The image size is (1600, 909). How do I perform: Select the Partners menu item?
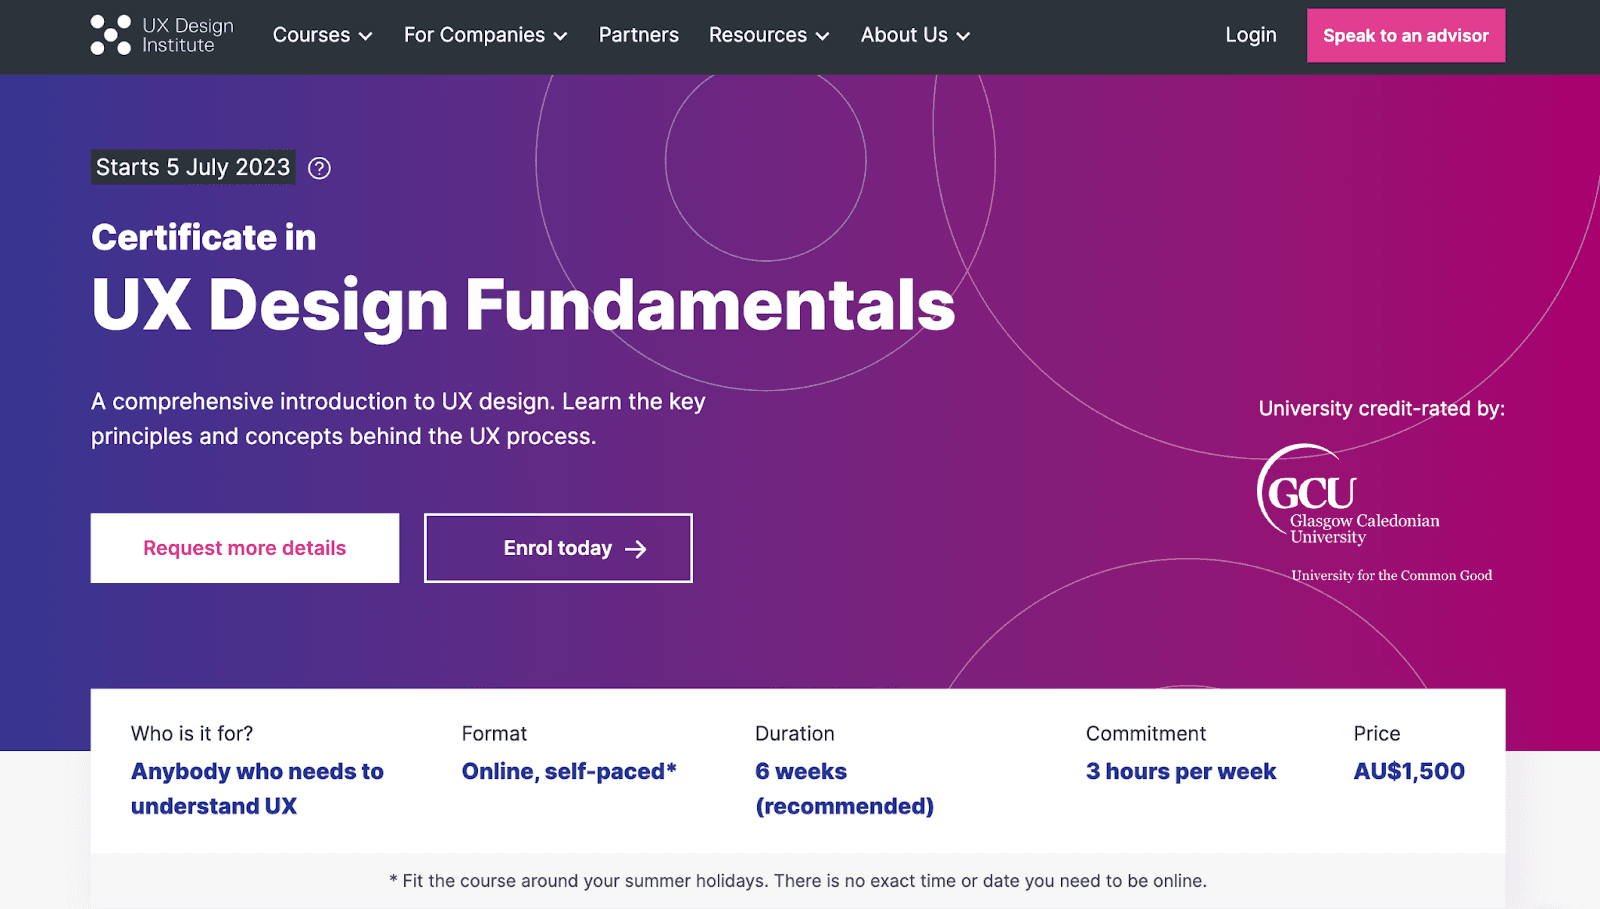pyautogui.click(x=638, y=35)
